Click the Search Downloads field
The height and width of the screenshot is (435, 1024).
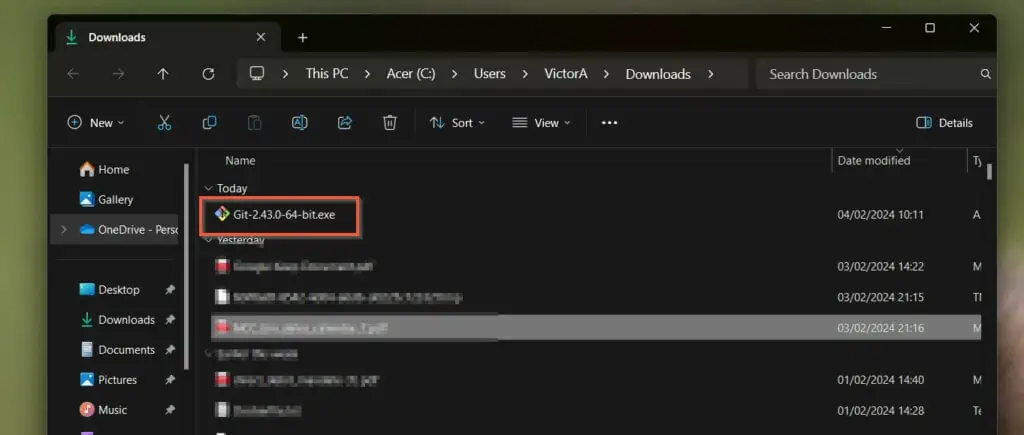pyautogui.click(x=875, y=74)
